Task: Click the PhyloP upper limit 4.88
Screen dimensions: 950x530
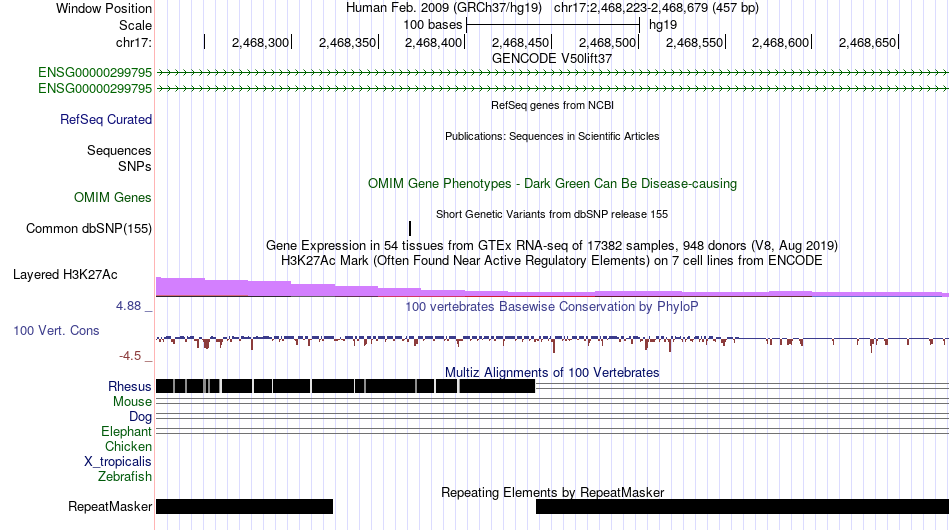Action: coord(128,306)
